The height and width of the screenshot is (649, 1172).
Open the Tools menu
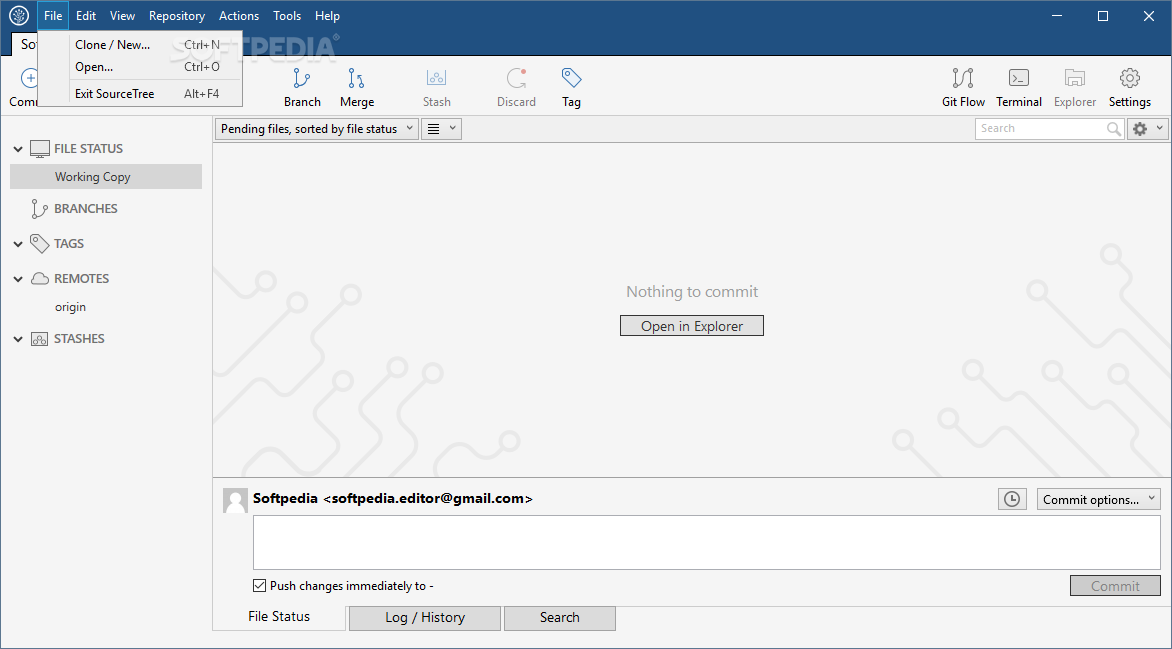287,16
